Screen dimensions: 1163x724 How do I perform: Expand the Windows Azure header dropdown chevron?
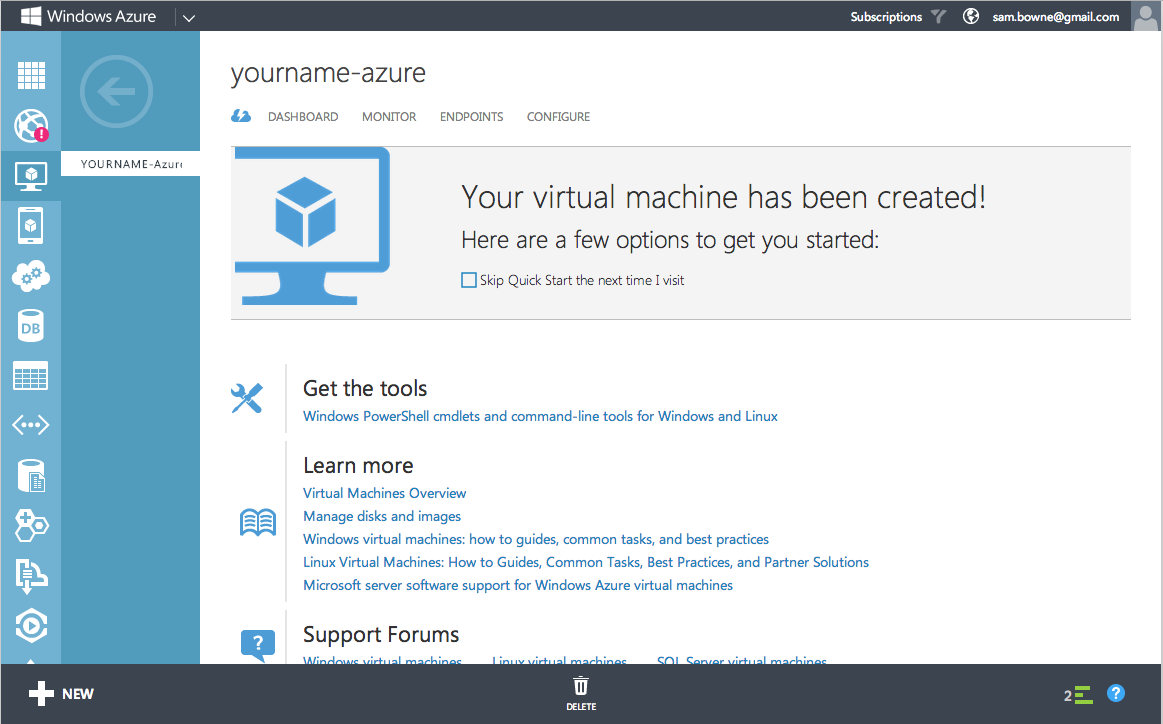188,17
